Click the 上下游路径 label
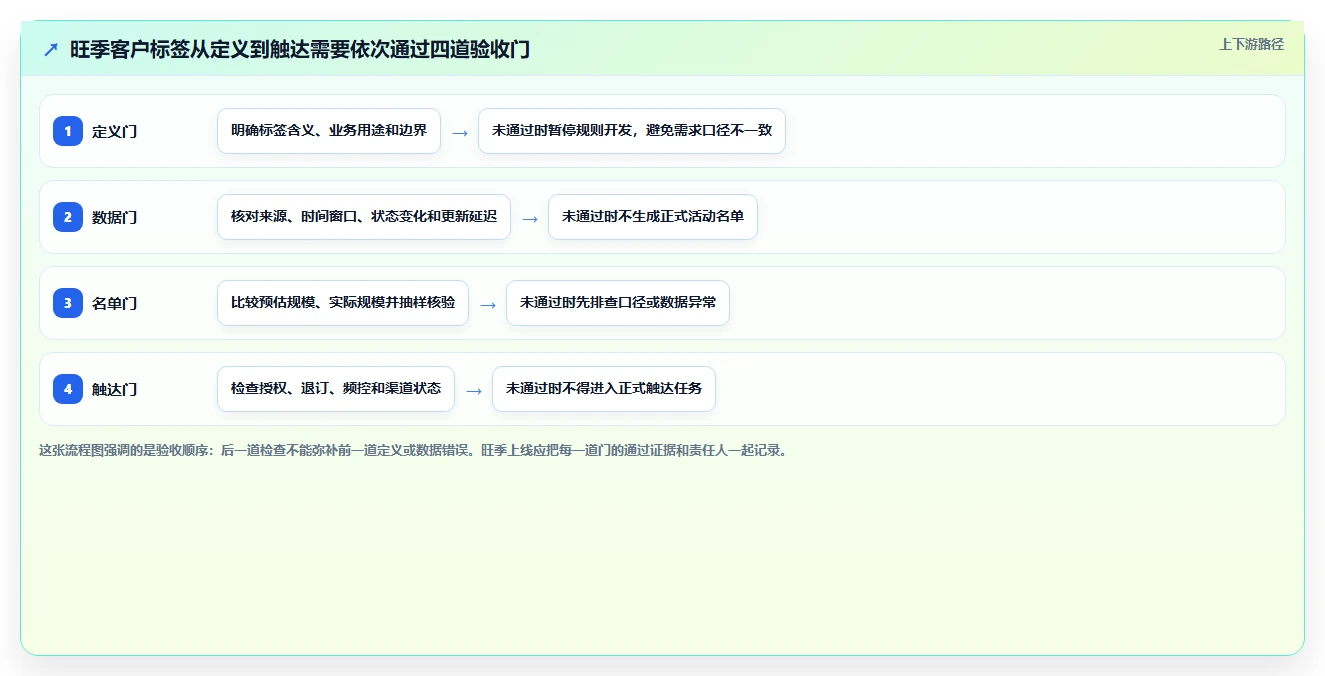Viewport: 1325px width, 676px height. click(1251, 44)
